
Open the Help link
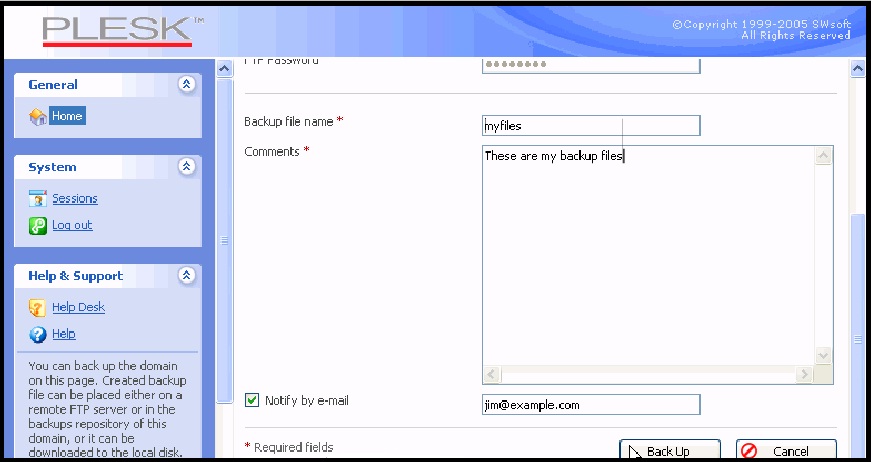(64, 334)
